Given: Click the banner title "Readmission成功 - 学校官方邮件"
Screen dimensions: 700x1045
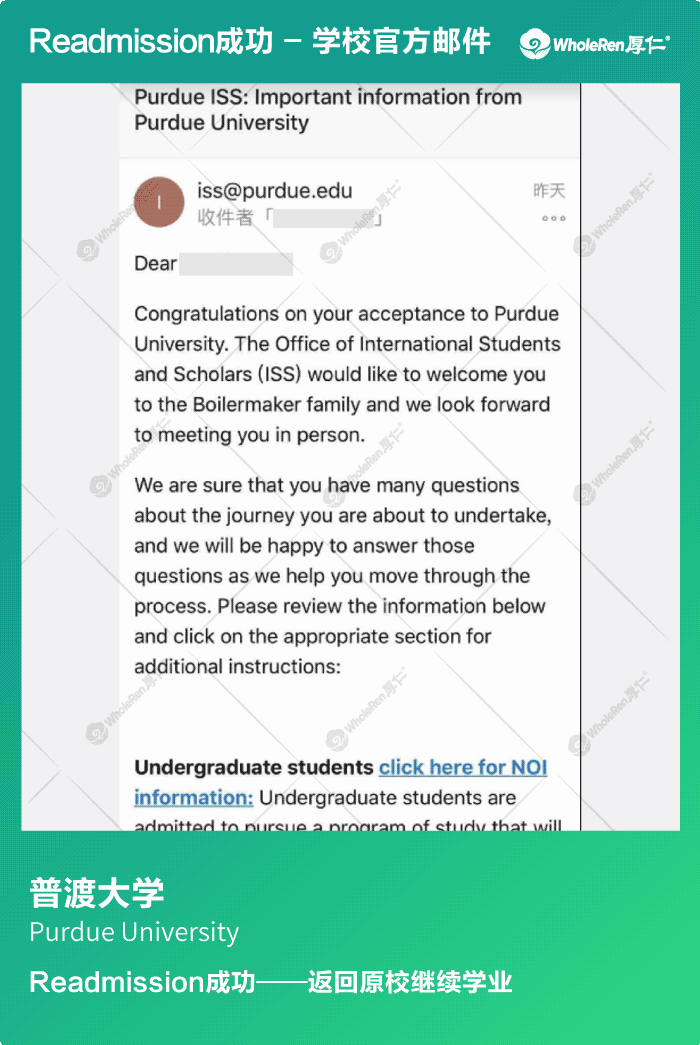Looking at the screenshot, I should coord(260,42).
